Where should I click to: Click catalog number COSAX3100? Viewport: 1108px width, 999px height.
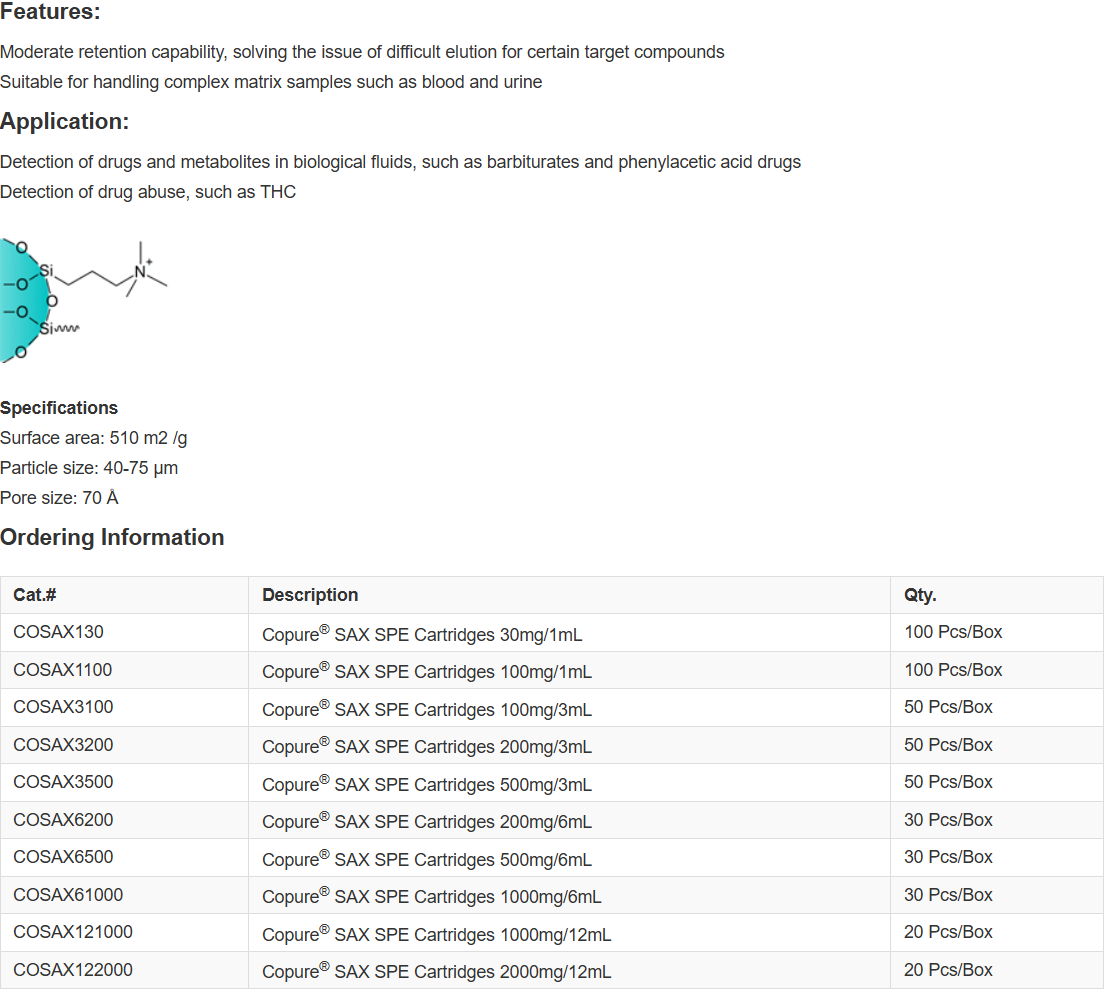pos(63,707)
